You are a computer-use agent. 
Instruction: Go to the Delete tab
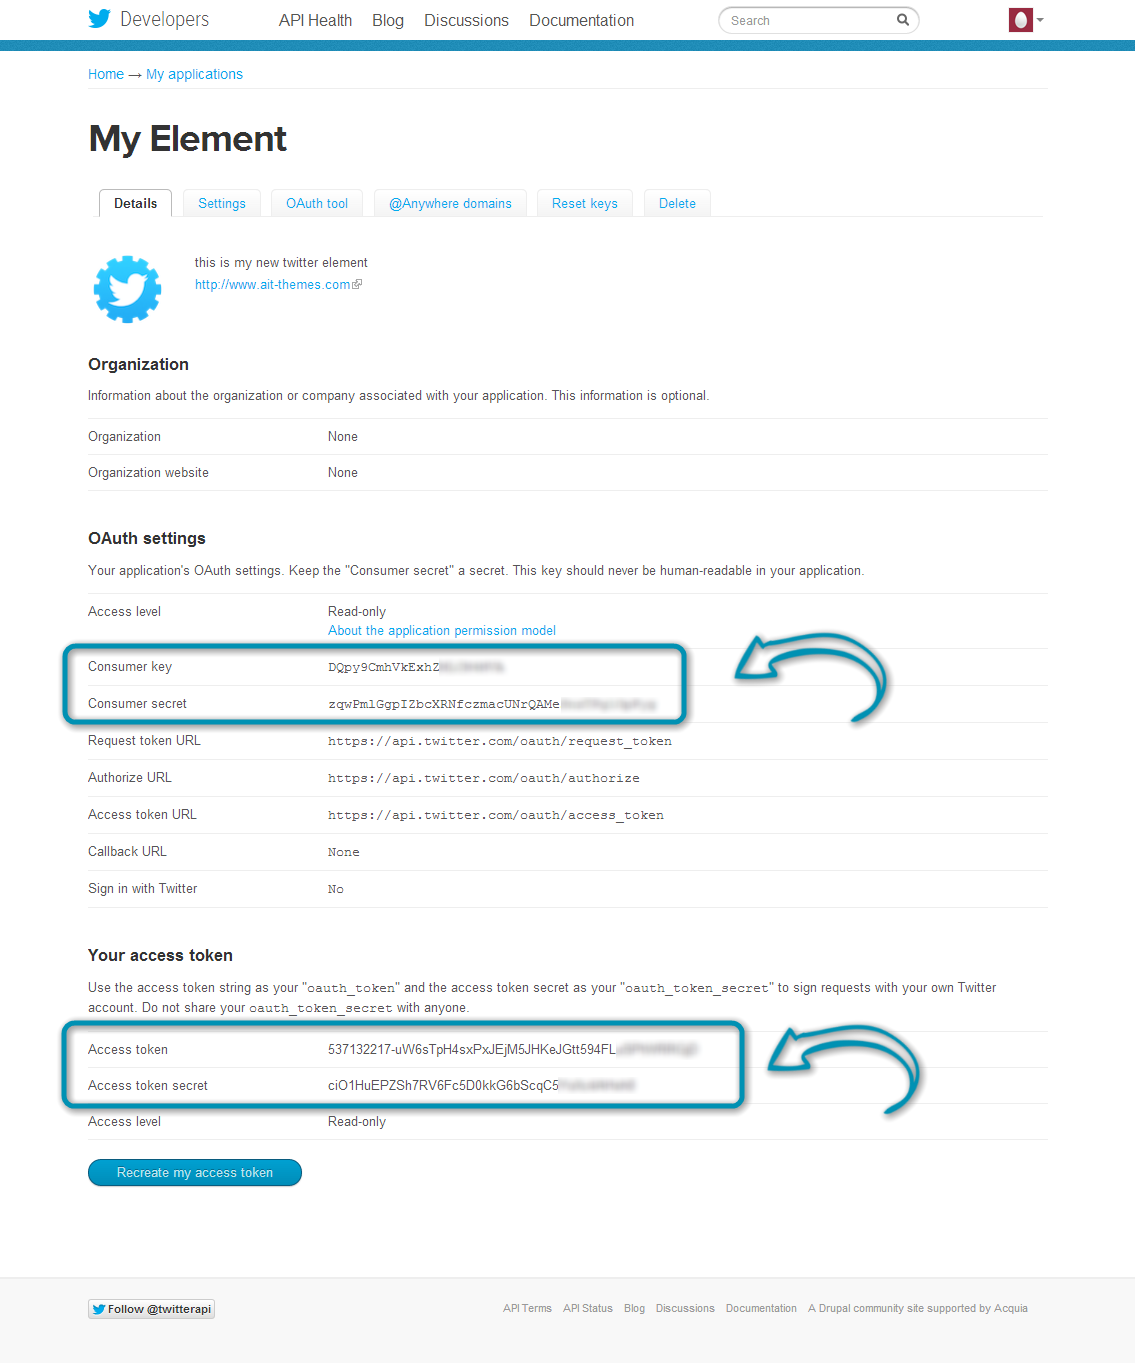tap(677, 203)
